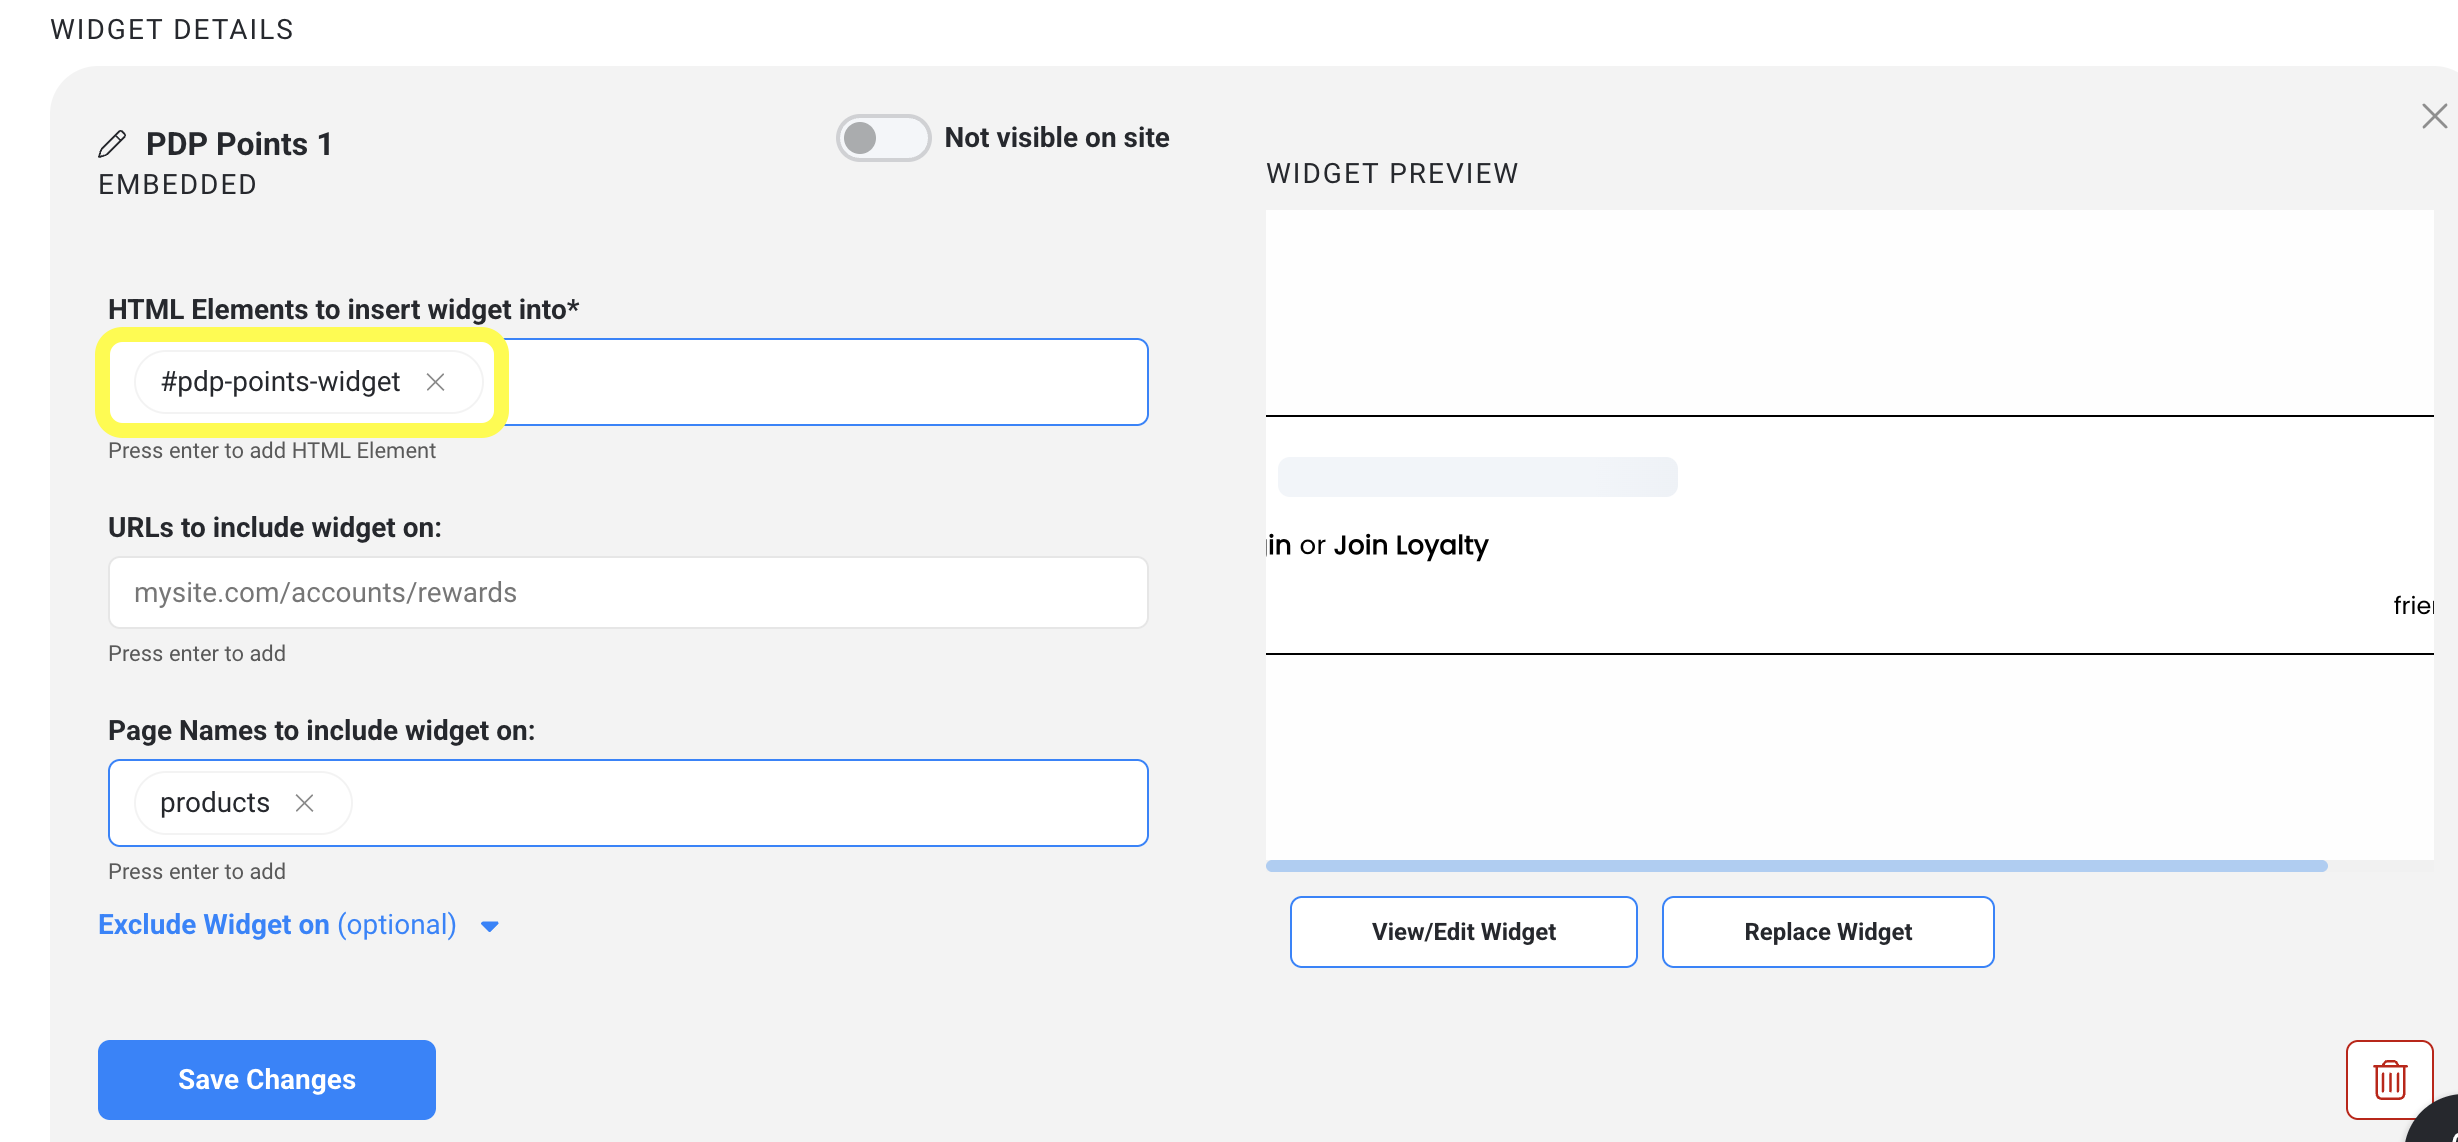The height and width of the screenshot is (1142, 2458).
Task: Click the products tag chip
Action: tap(215, 803)
